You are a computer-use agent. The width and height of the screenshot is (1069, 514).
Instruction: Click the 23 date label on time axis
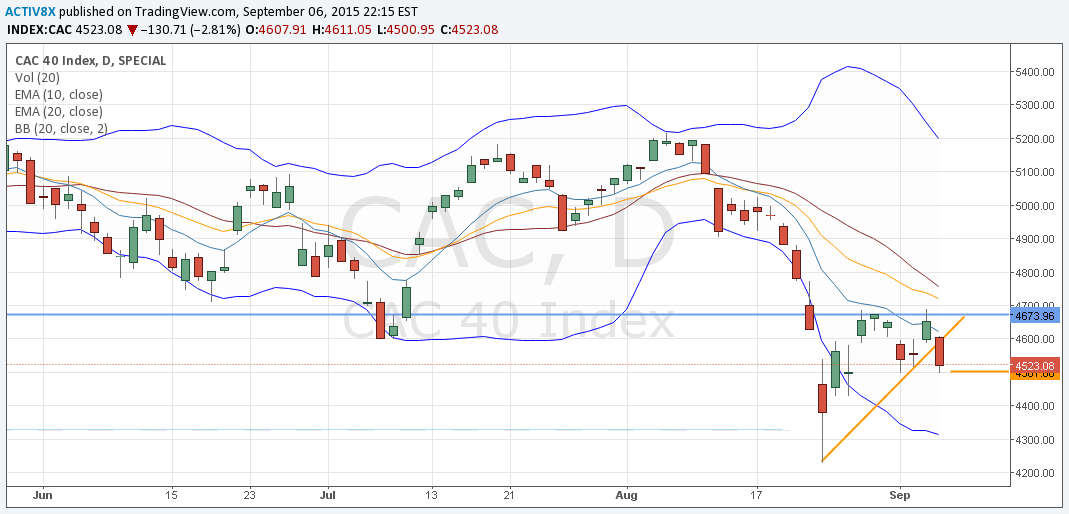tap(250, 496)
